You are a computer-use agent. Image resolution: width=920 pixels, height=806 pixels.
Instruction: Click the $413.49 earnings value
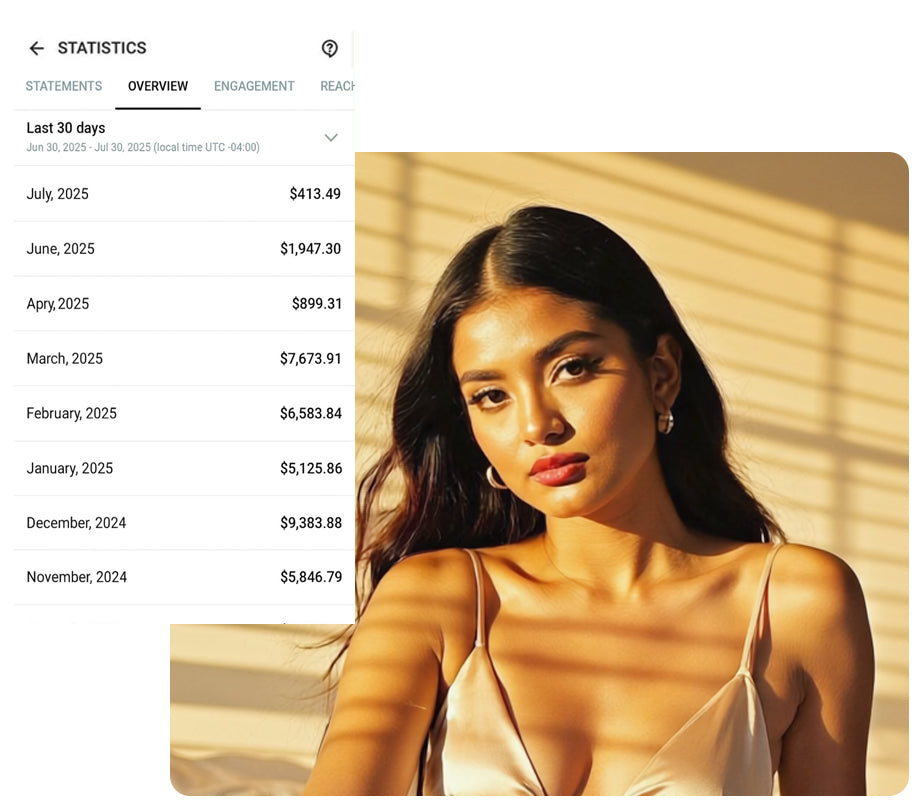(x=315, y=194)
